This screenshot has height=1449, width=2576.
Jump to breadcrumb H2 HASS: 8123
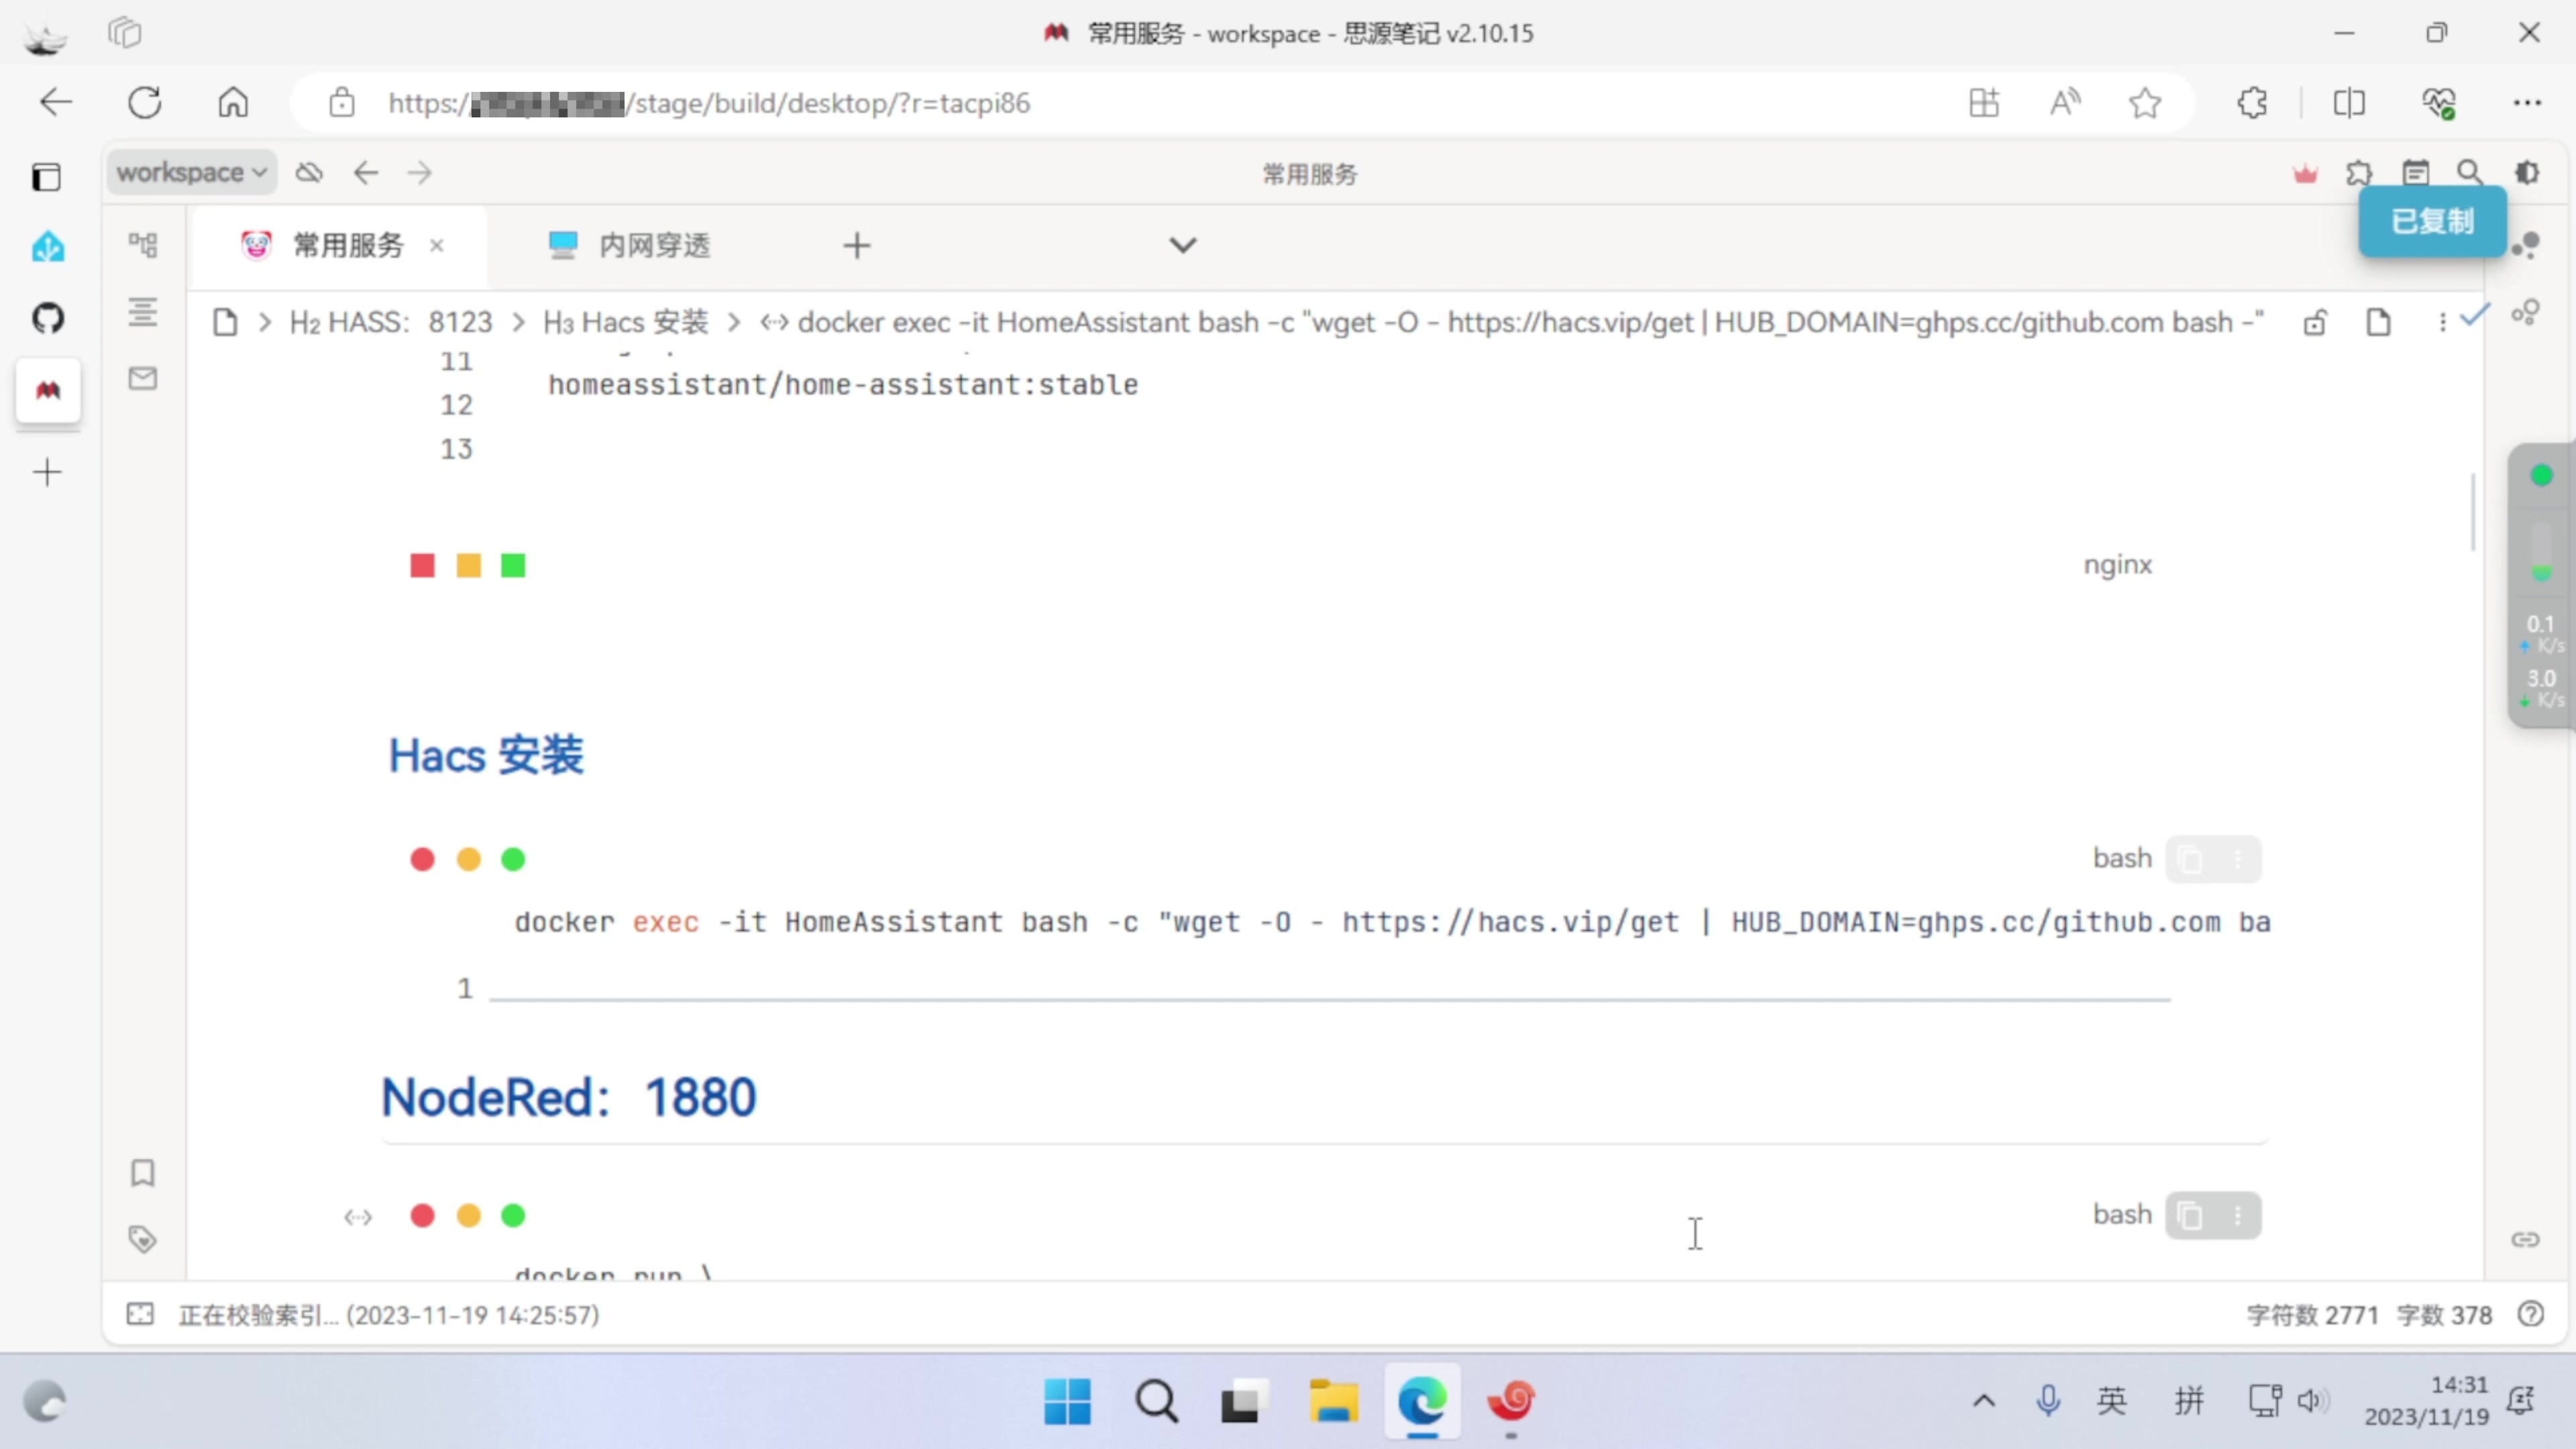391,322
